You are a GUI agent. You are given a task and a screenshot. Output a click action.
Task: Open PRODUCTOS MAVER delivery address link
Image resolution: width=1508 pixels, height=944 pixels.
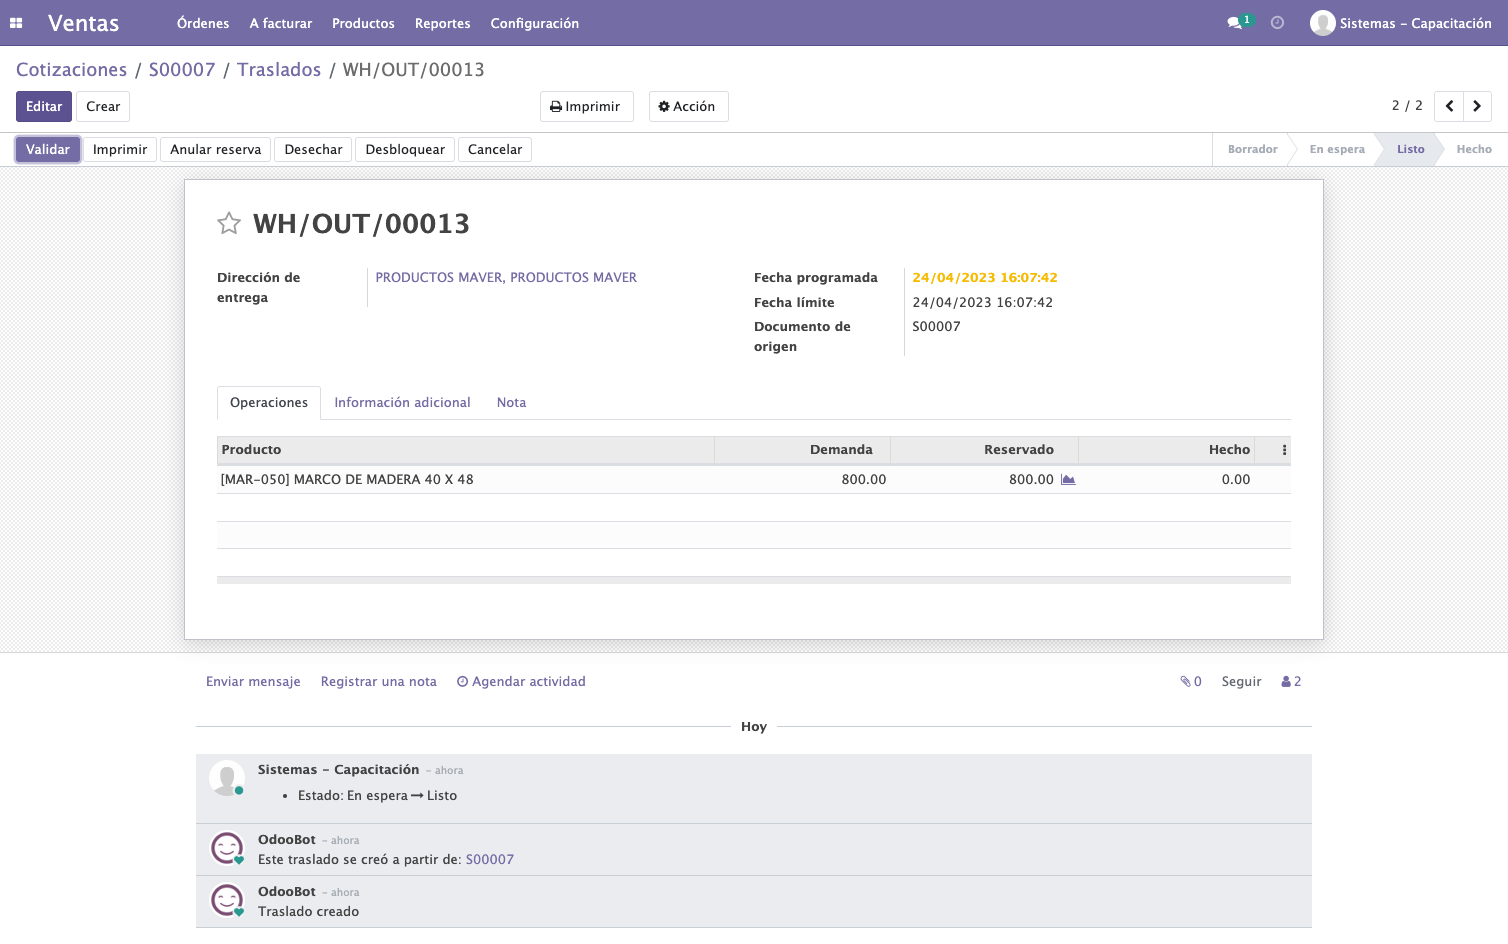(506, 278)
